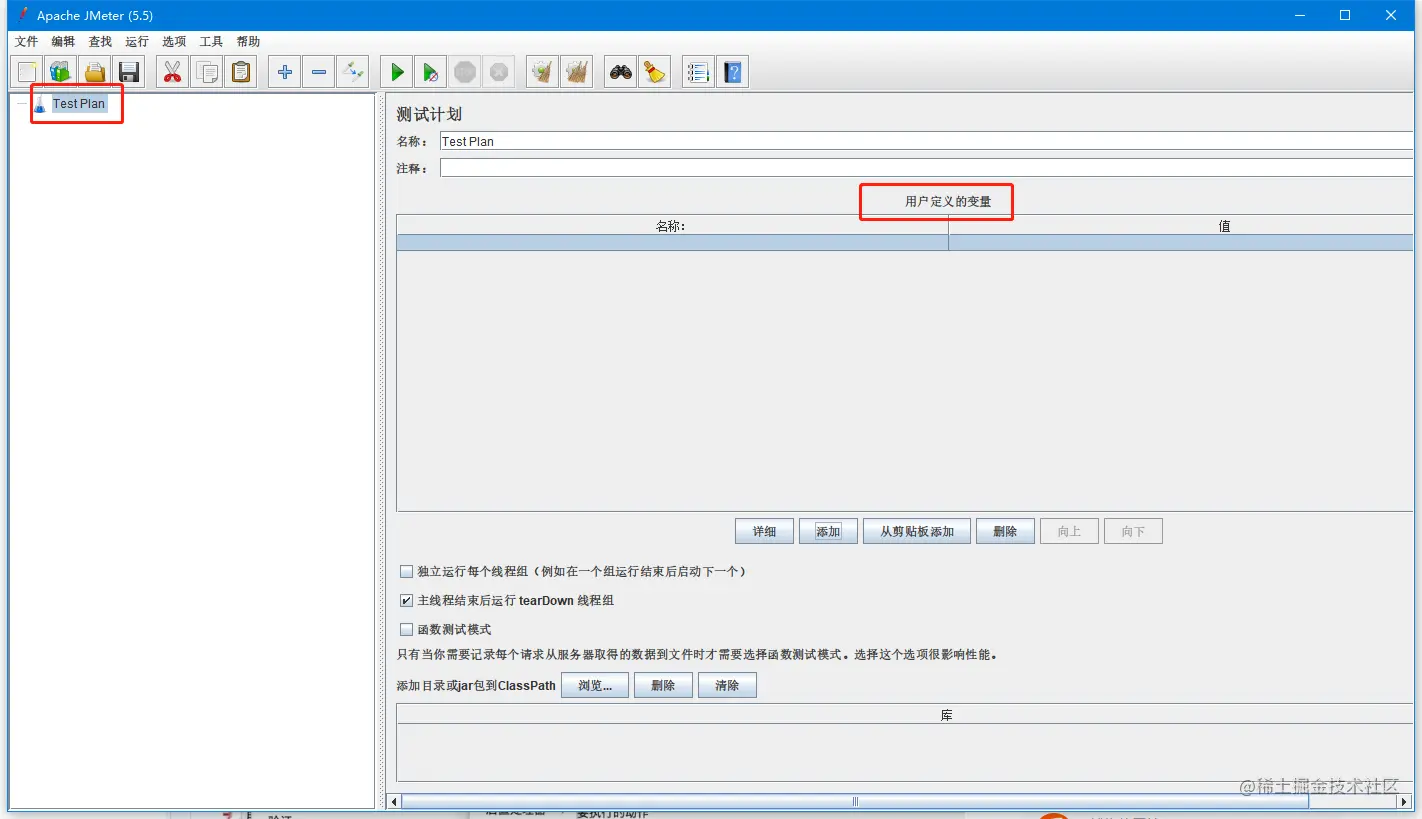The height and width of the screenshot is (819, 1422).
Task: Click the horizontal scrollbar left arrow
Action: 394,802
